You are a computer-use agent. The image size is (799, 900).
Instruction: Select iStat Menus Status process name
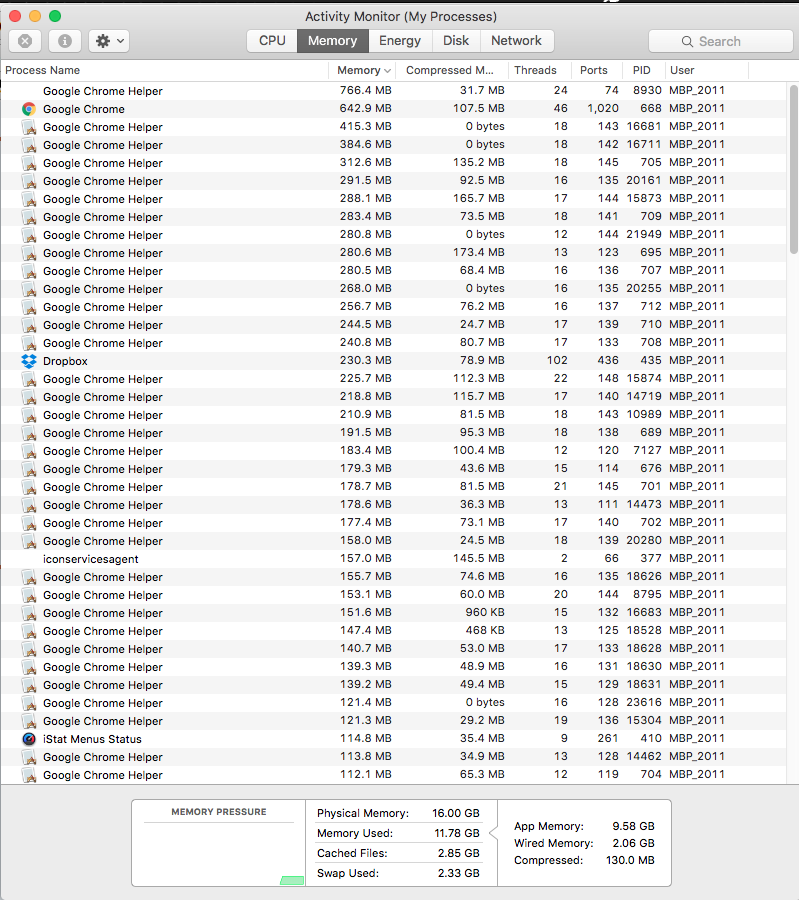tap(92, 739)
